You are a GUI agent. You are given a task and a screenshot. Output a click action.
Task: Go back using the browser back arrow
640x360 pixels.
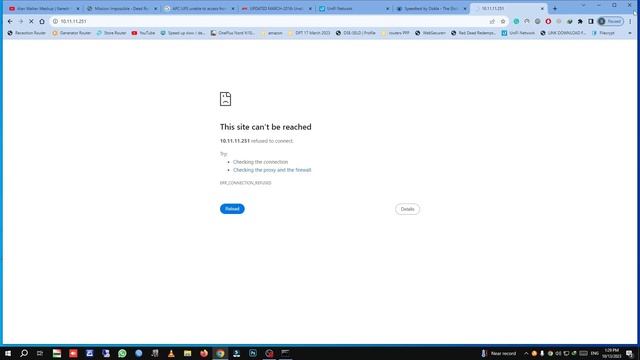tap(10, 21)
